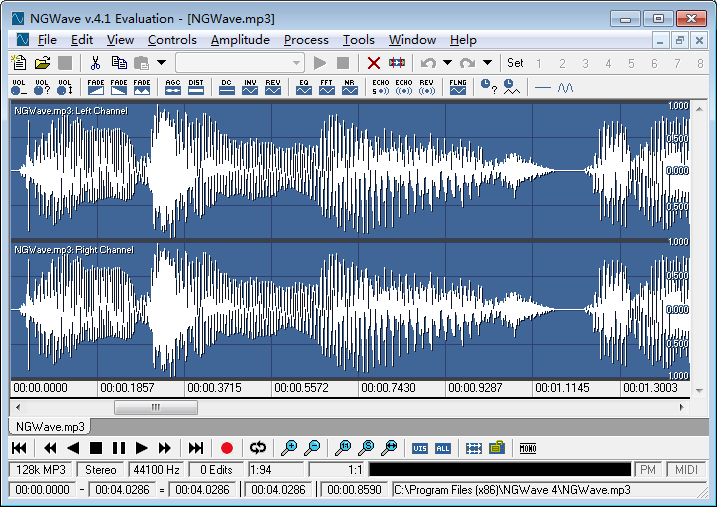
Task: Expand the empty toolbar combo box
Action: [296, 63]
